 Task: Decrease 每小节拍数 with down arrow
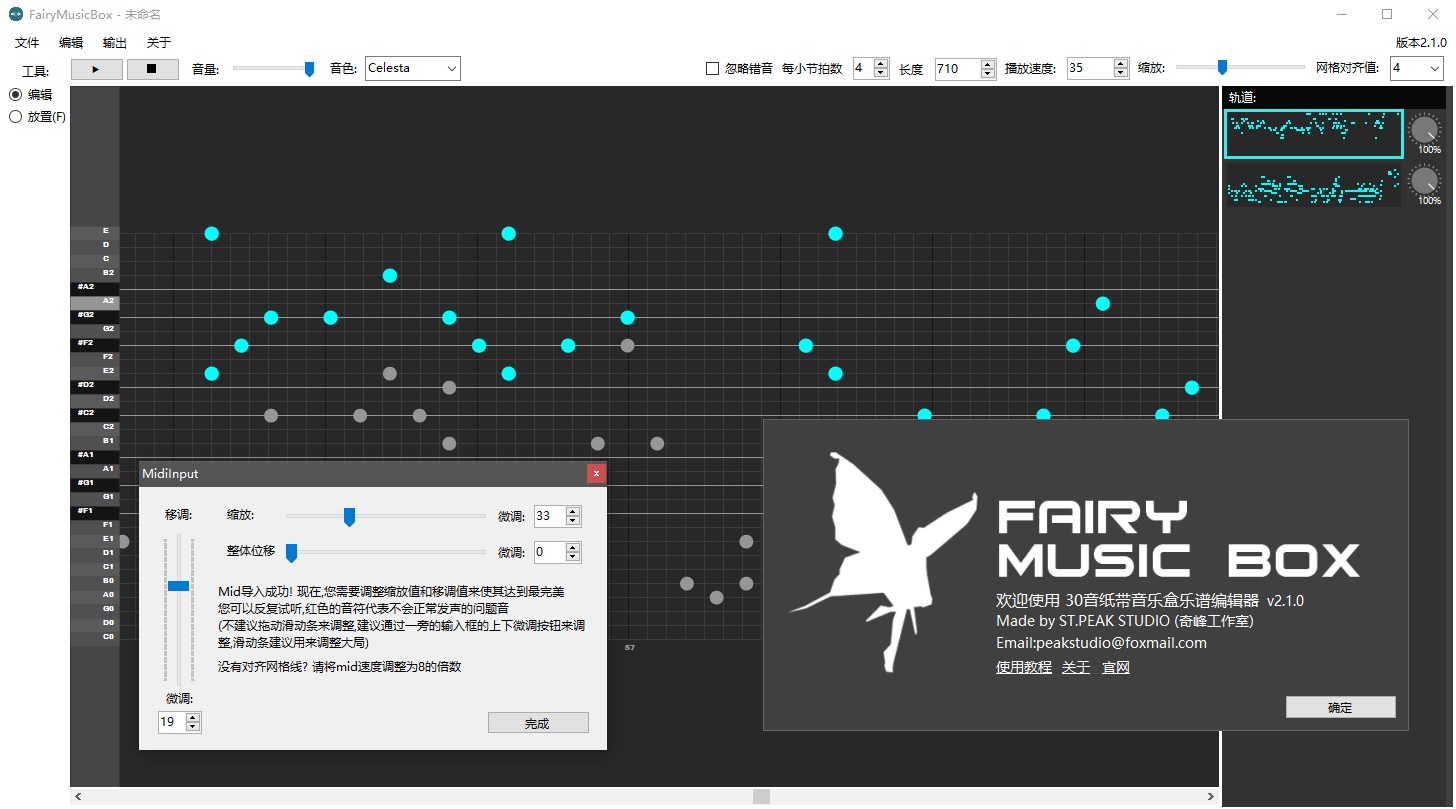[x=881, y=74]
